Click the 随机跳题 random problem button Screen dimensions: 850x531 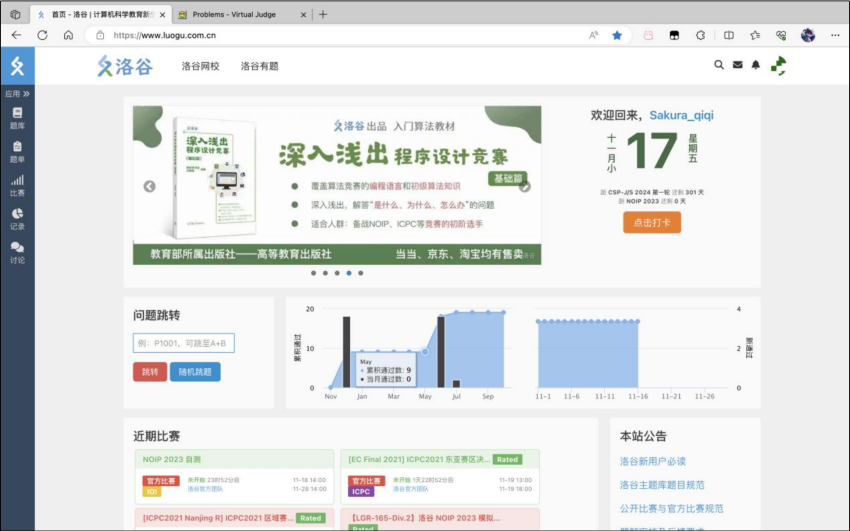pos(195,372)
